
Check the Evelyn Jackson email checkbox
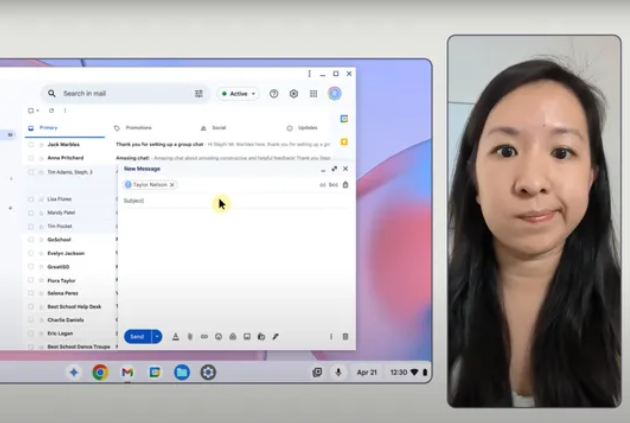pyautogui.click(x=31, y=253)
